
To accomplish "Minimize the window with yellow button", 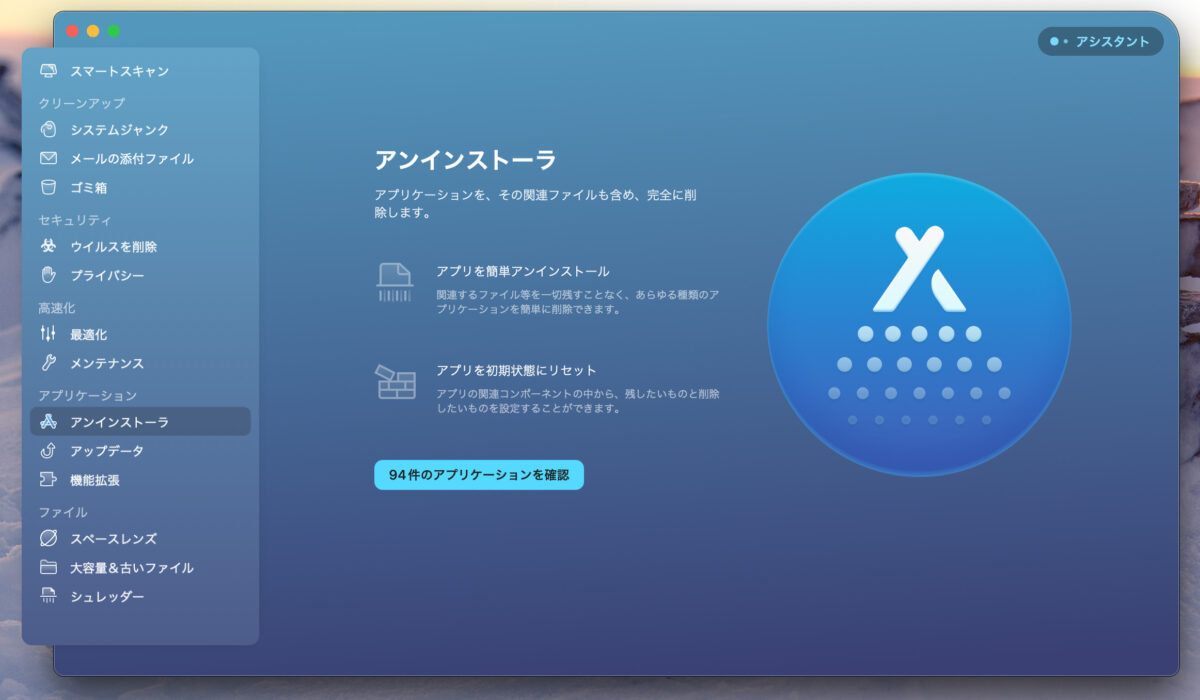I will (93, 31).
